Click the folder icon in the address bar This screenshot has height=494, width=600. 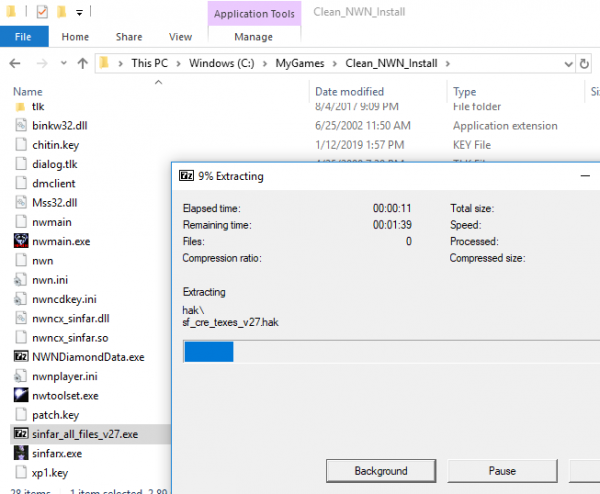pyautogui.click(x=104, y=63)
